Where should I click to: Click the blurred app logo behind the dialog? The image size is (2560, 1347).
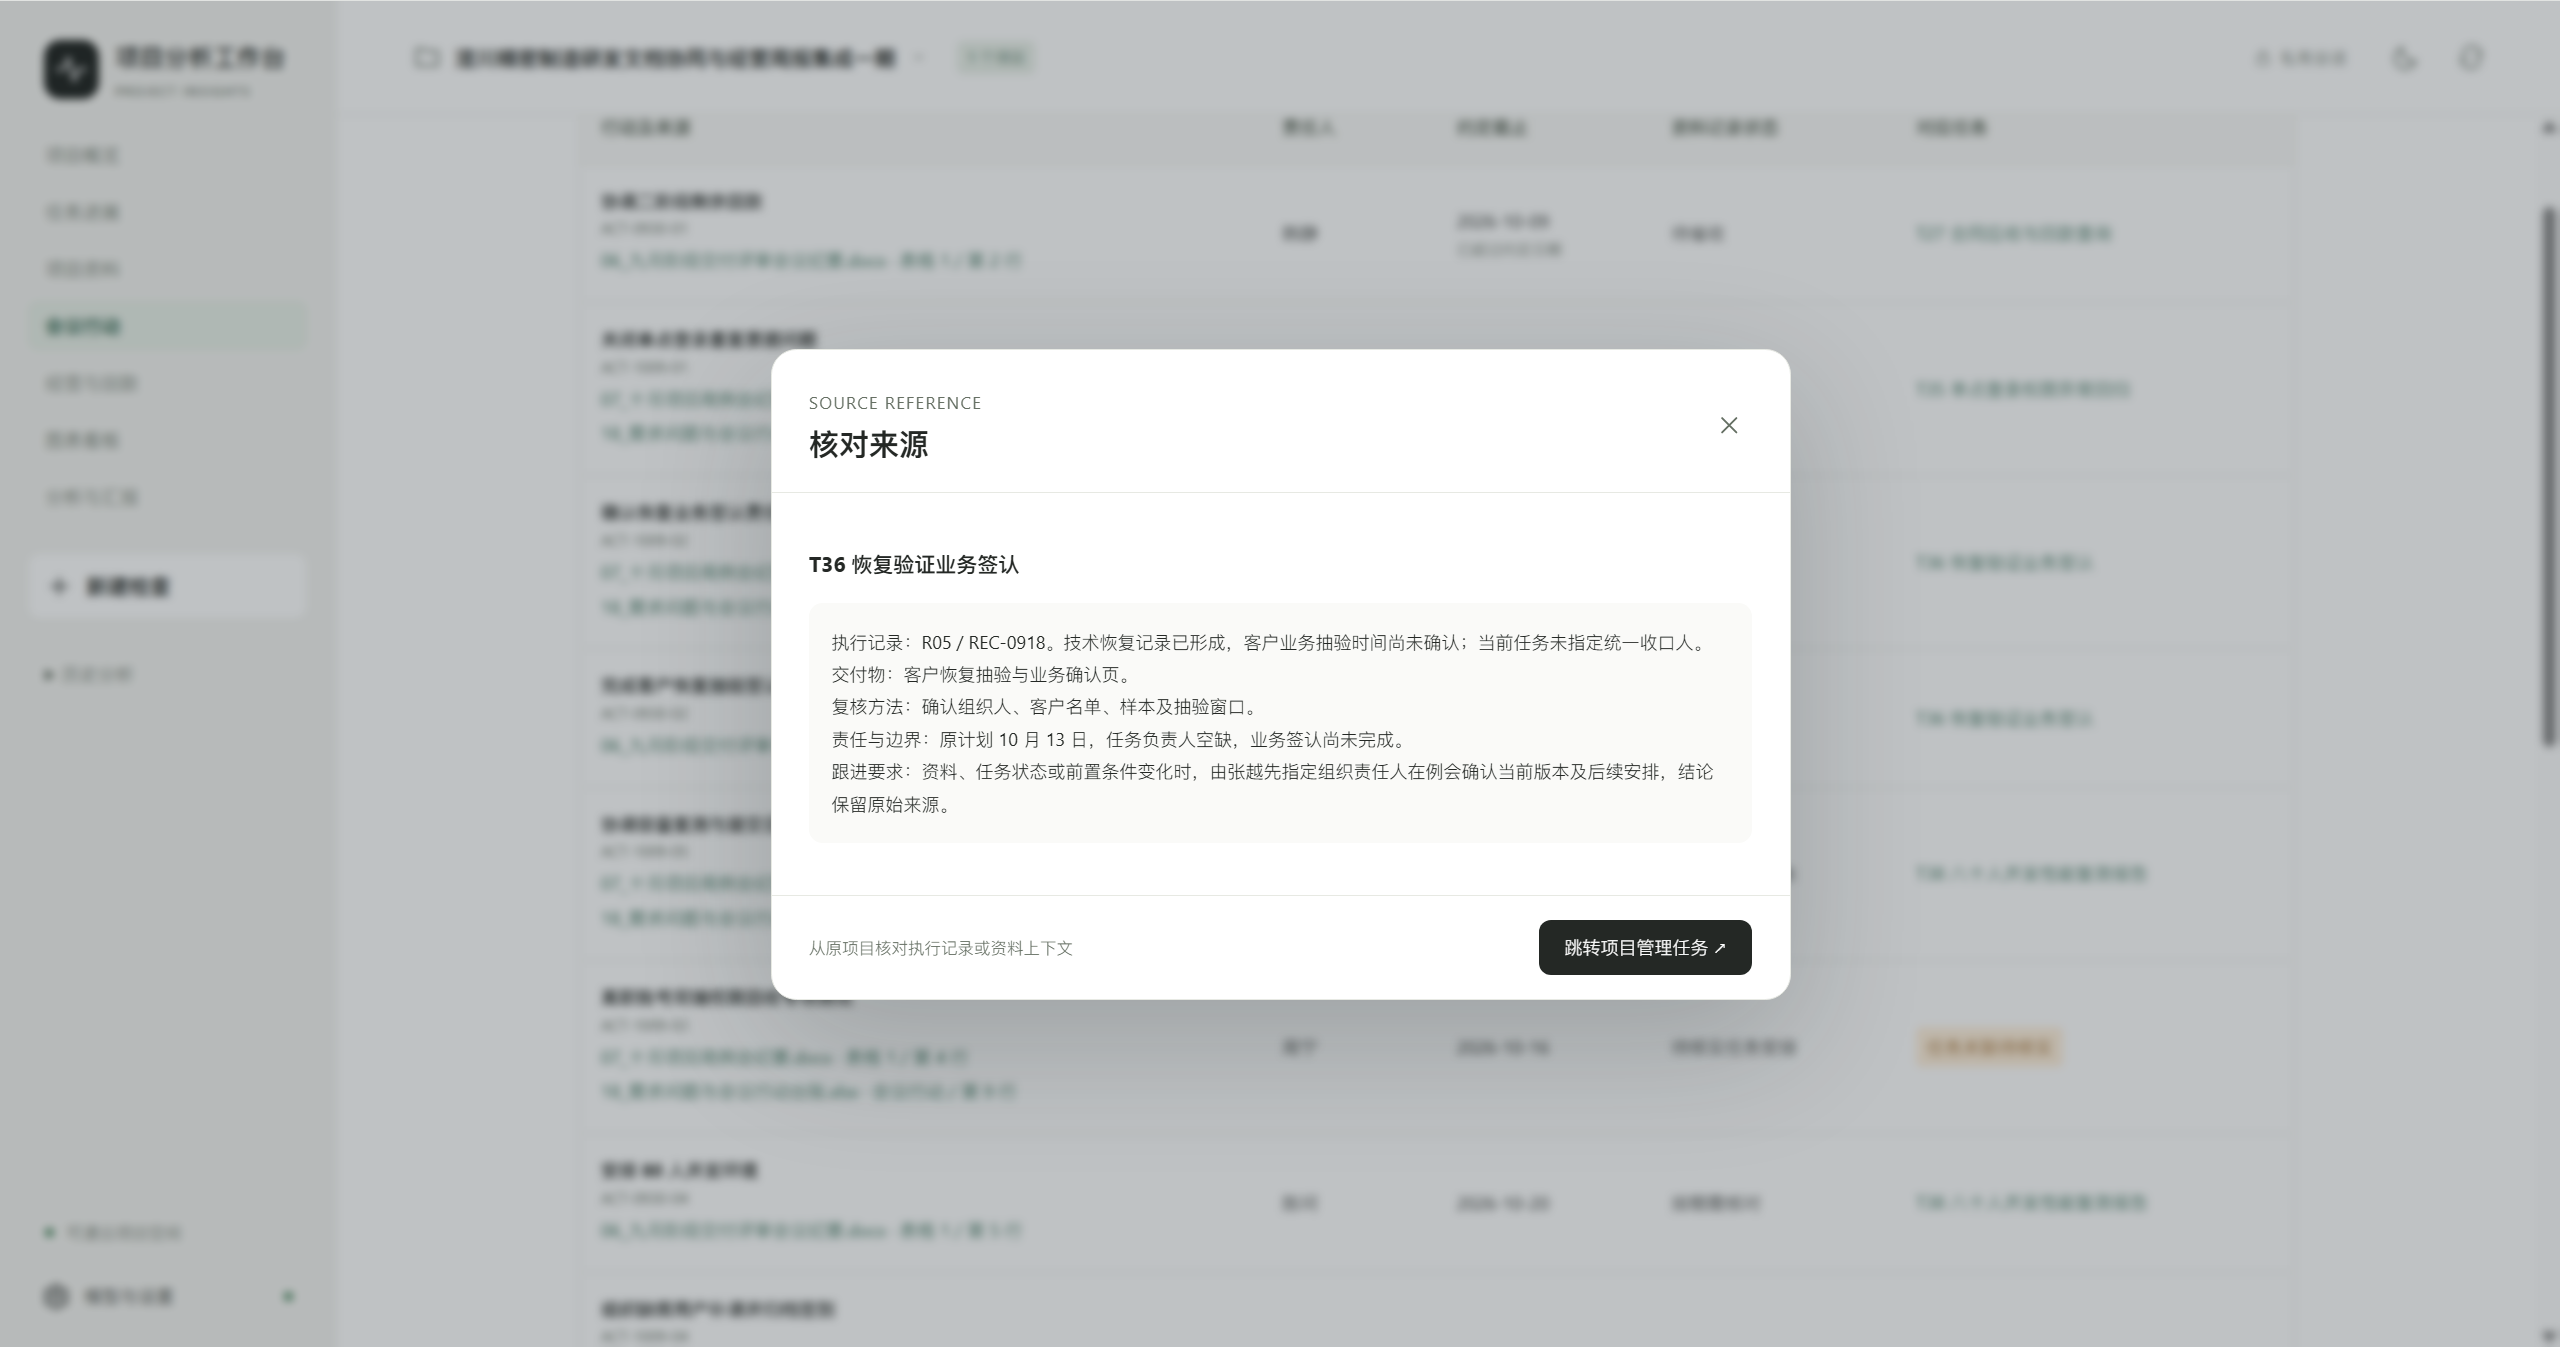coord(71,69)
